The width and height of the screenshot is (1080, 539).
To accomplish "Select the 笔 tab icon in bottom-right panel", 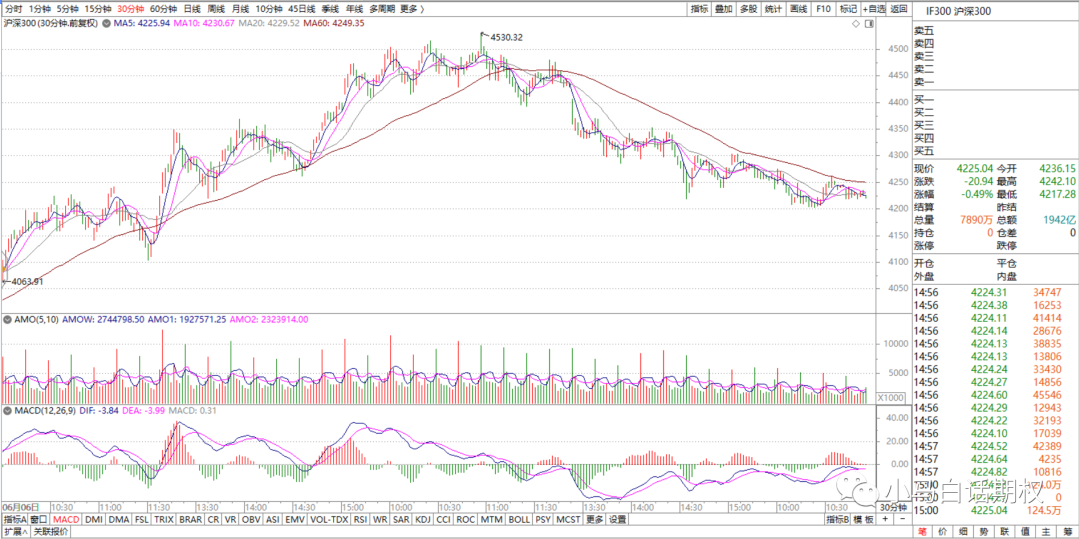I will click(x=922, y=532).
